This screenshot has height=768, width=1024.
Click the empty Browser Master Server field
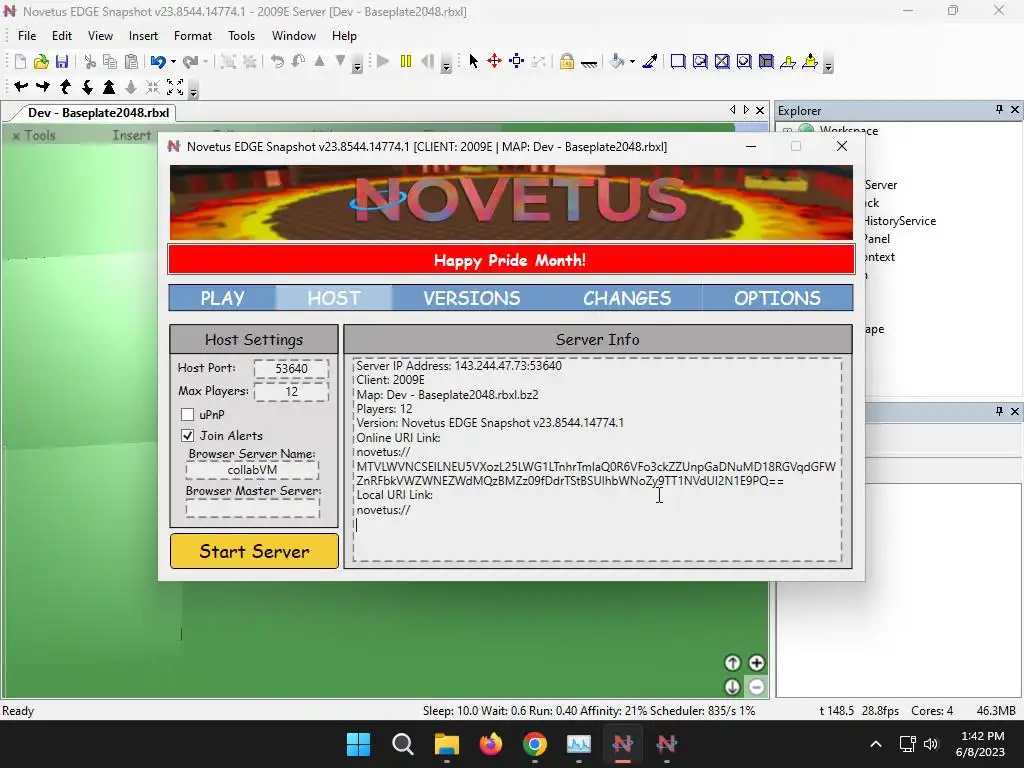(x=252, y=508)
